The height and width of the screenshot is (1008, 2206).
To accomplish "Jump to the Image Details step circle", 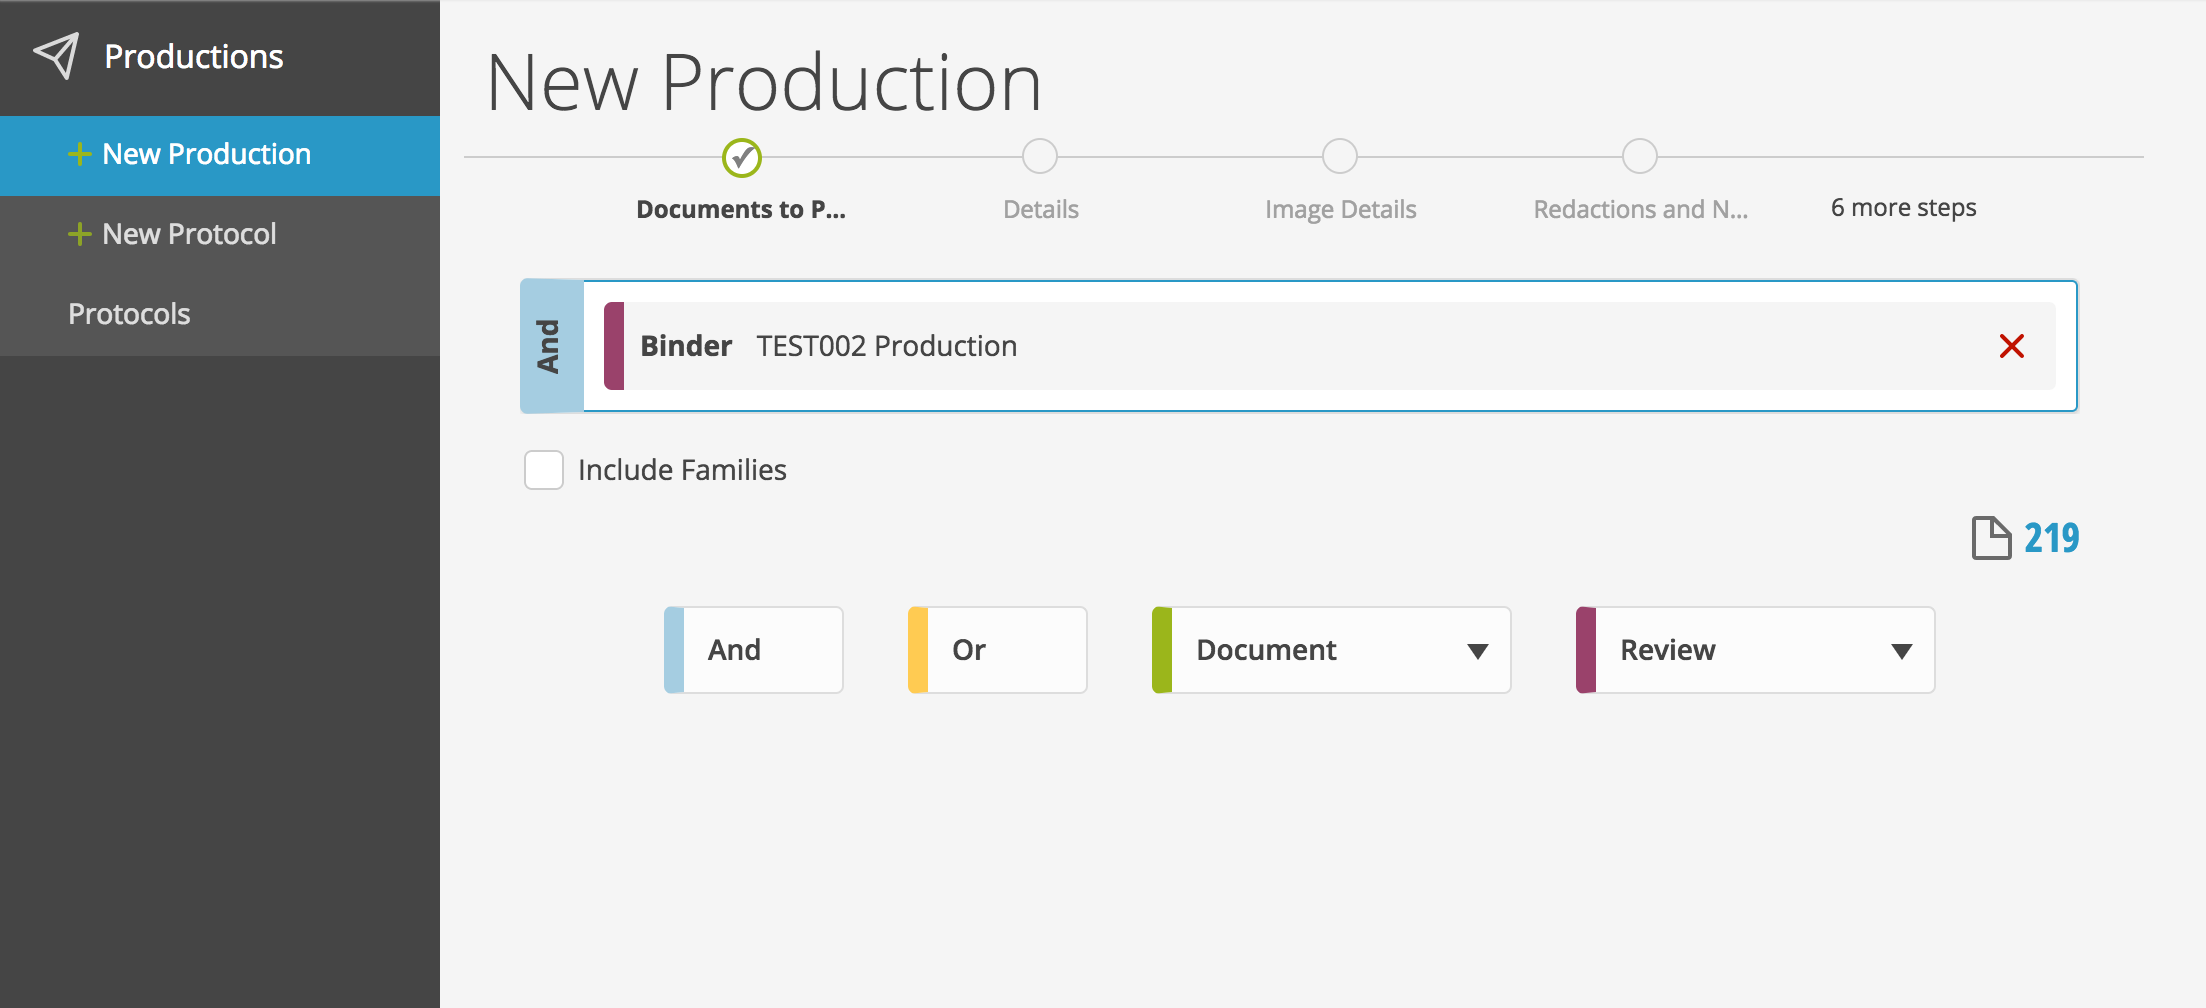I will click(x=1340, y=156).
